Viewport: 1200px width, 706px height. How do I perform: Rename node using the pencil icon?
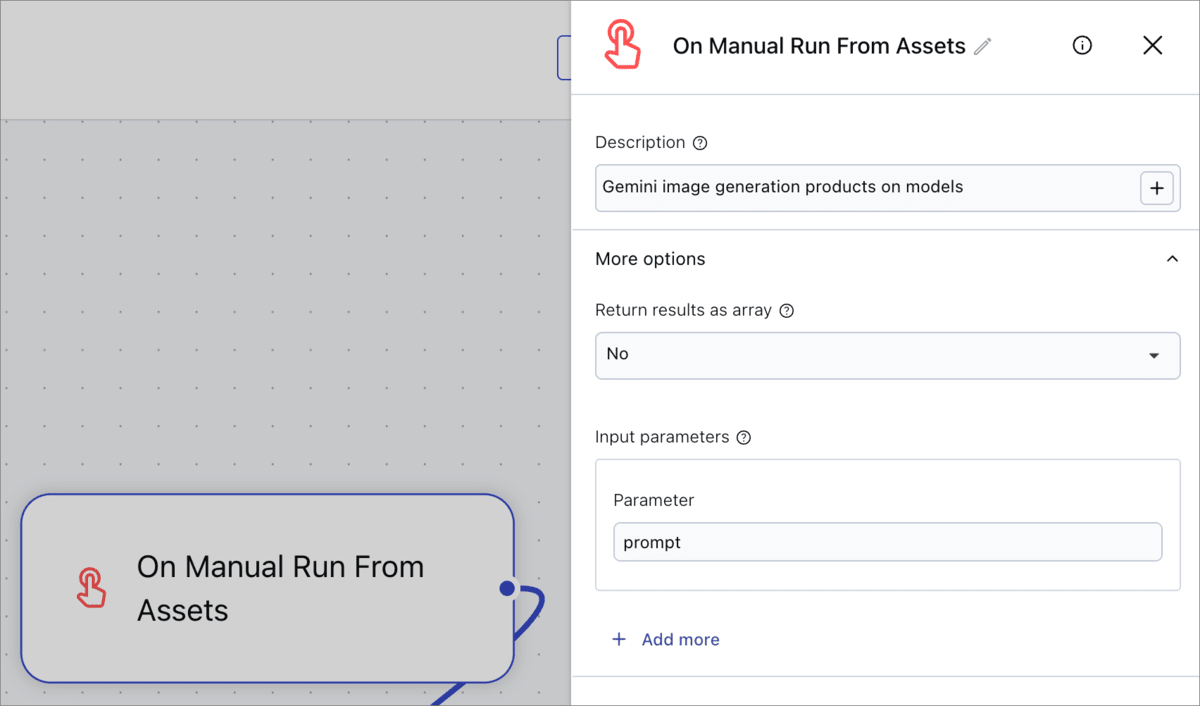tap(983, 45)
